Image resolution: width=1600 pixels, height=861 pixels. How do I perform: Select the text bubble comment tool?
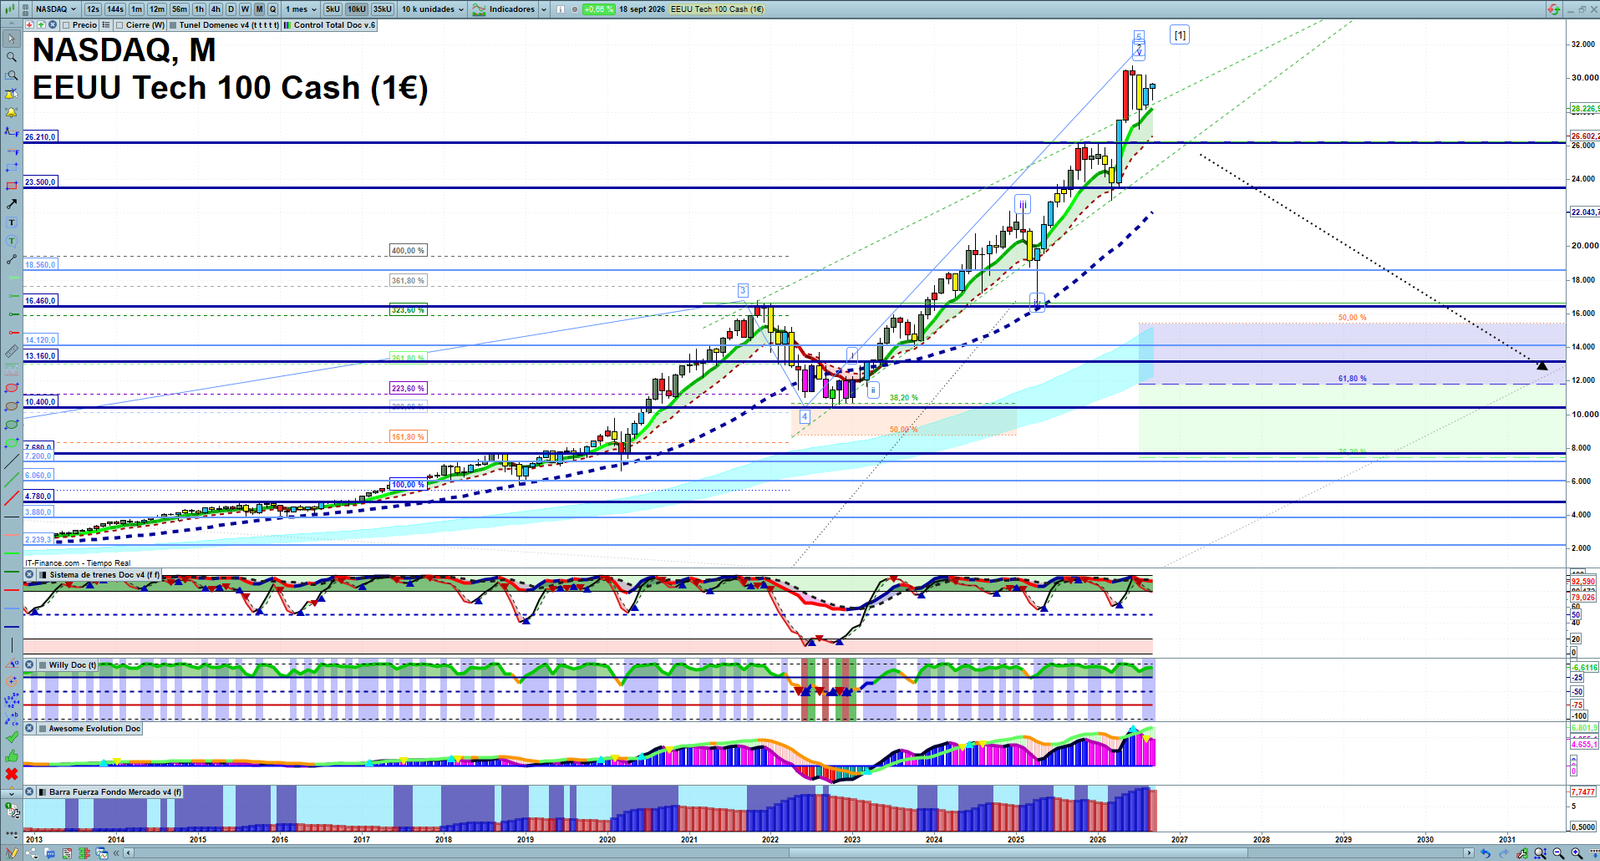click(12, 240)
